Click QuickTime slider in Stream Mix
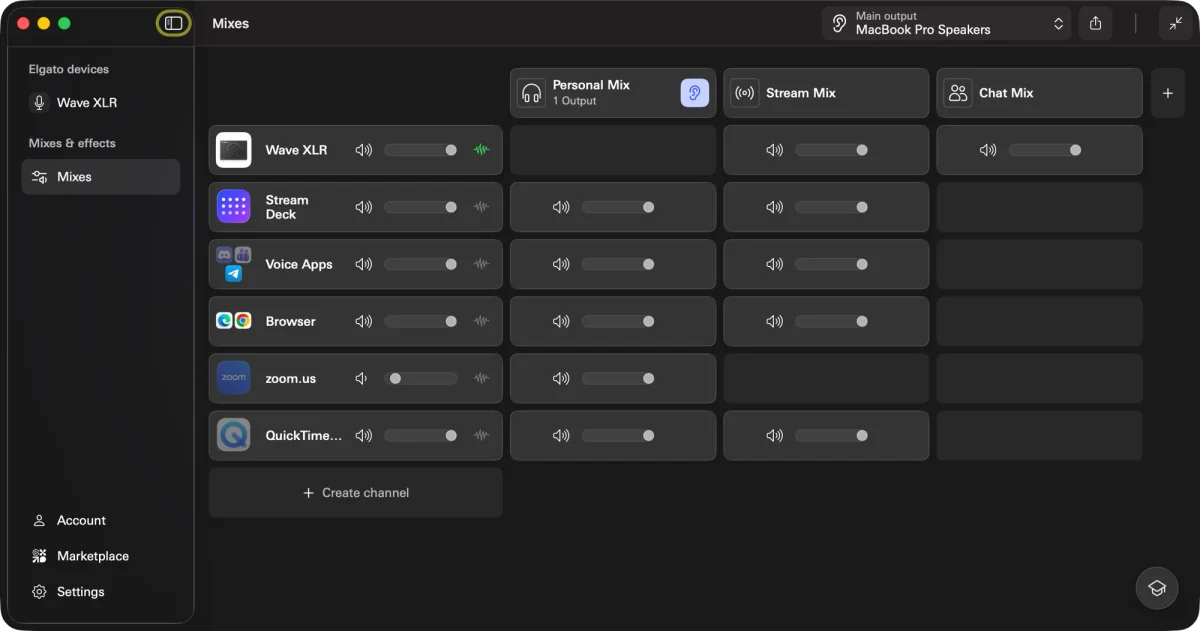The image size is (1200, 631). click(832, 436)
